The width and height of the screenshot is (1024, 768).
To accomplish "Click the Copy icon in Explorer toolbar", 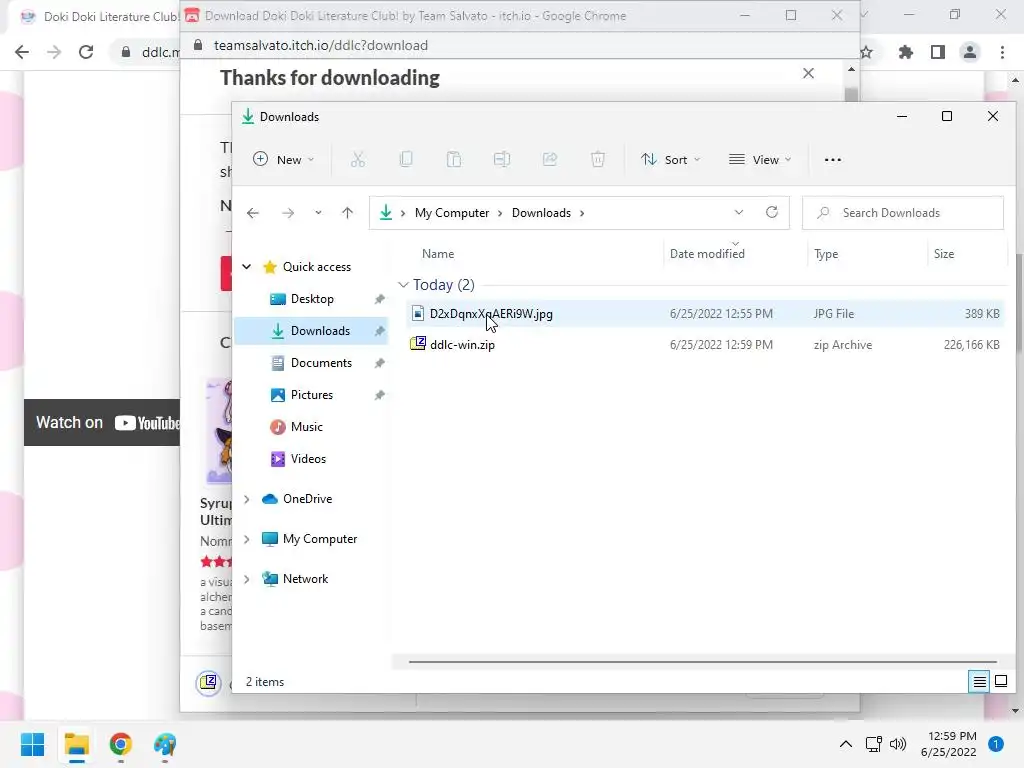I will coord(406,159).
